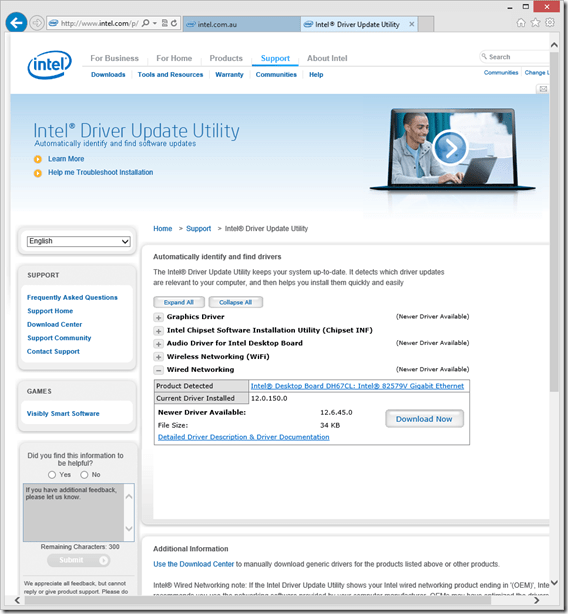The height and width of the screenshot is (614, 568).
Task: Click the search magnifier in address bar
Action: click(x=145, y=23)
